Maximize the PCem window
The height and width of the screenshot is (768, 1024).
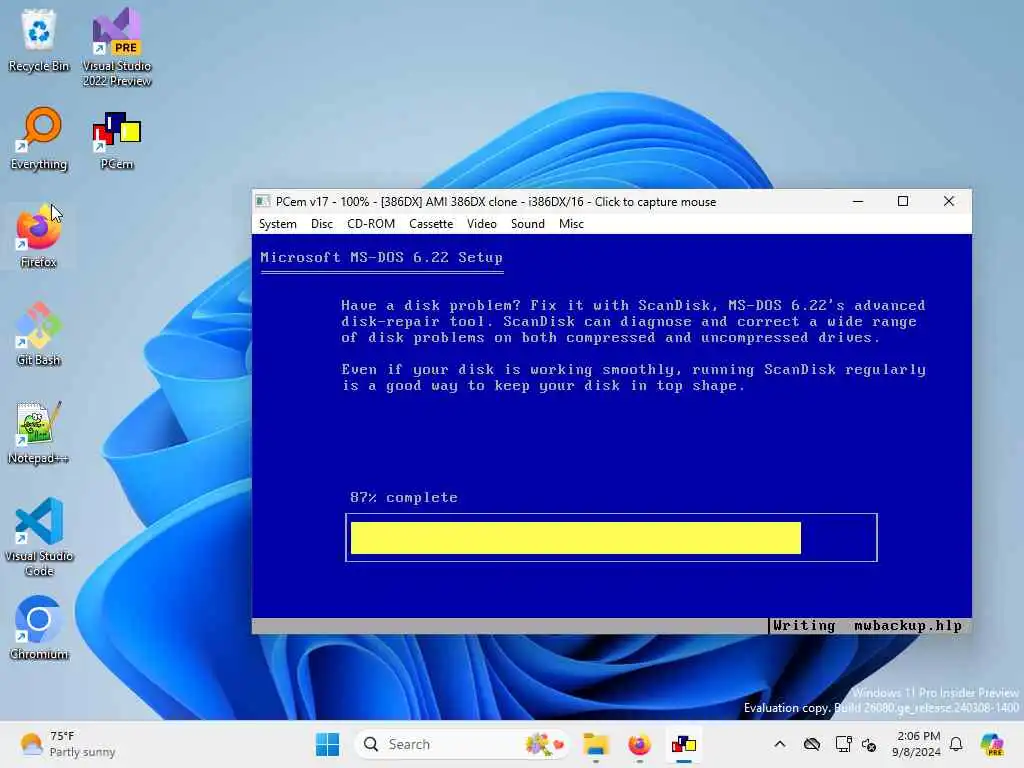903,201
